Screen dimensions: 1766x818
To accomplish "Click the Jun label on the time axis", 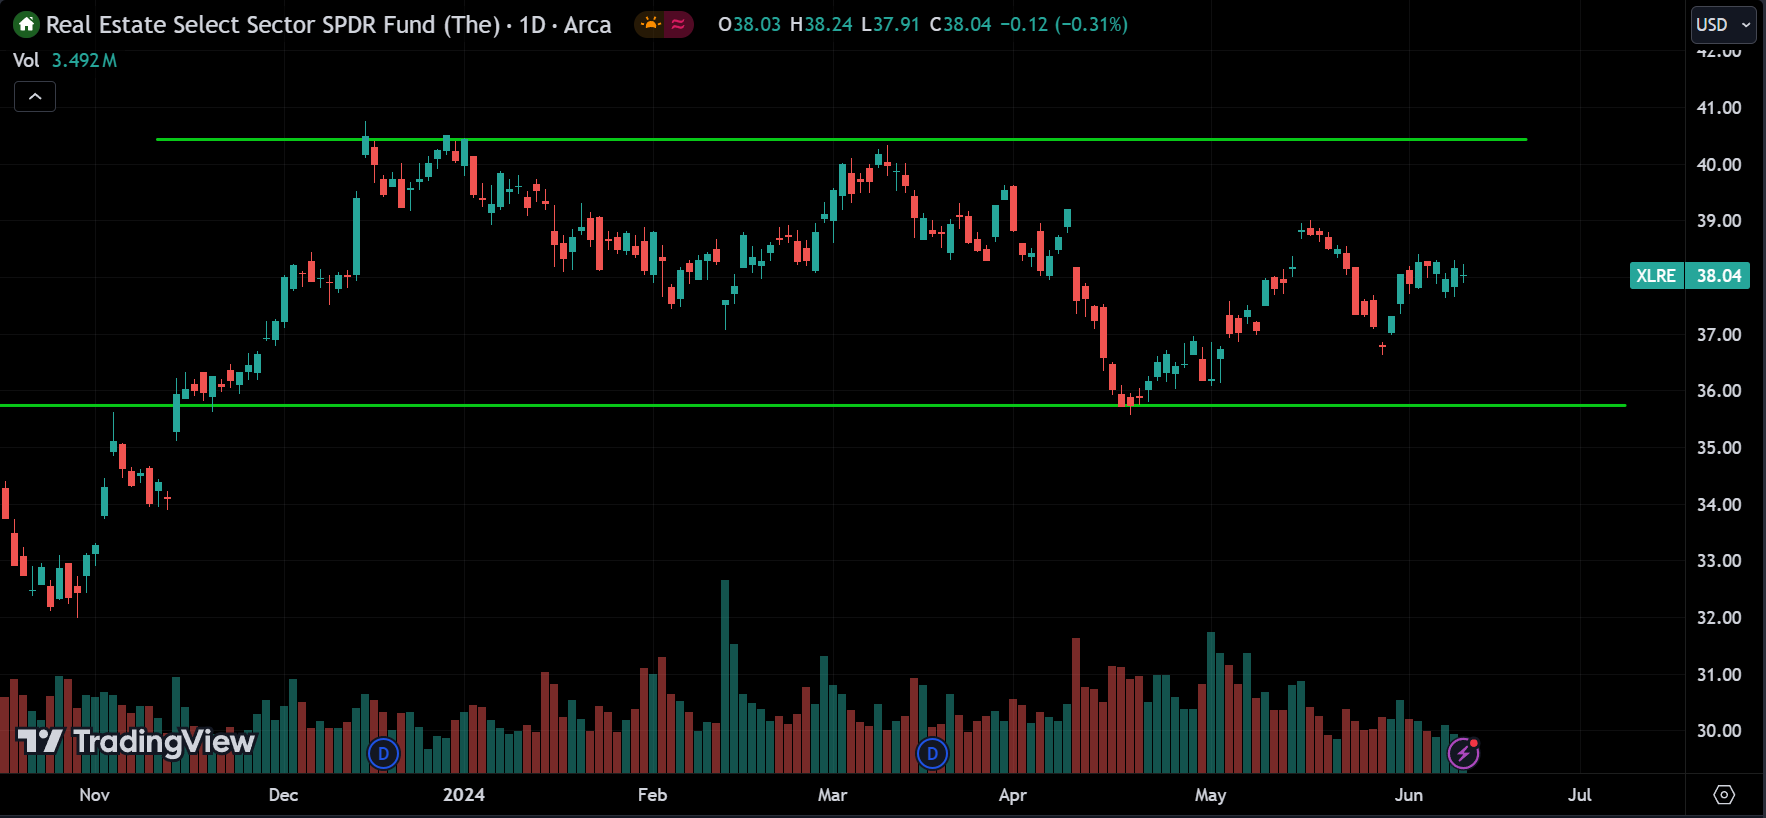I will [1409, 794].
